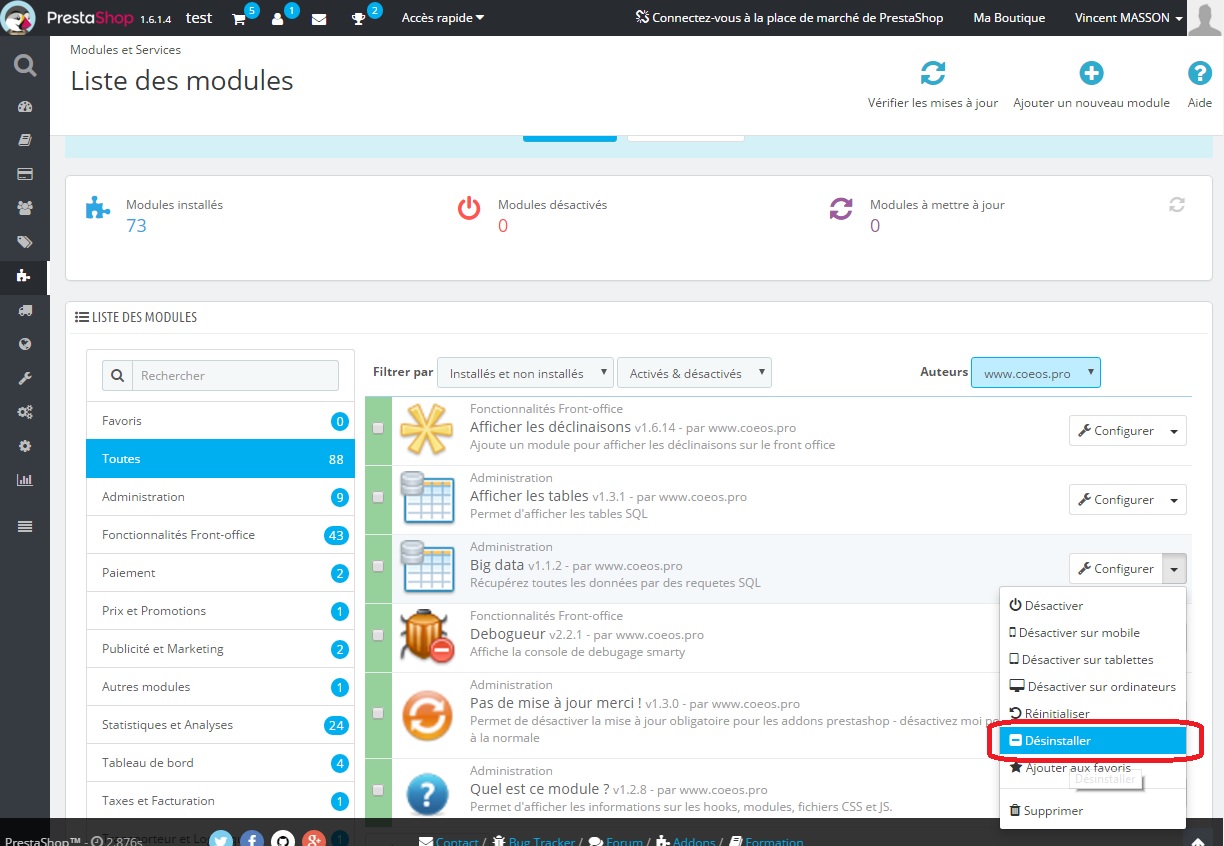Toggle the sidebar hamburger menu icon

tap(25, 527)
